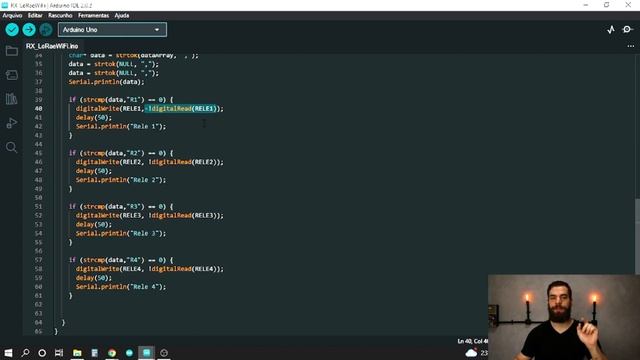The width and height of the screenshot is (640, 360).
Task: Open the Boards Manager sidebar icon
Action: (x=11, y=75)
